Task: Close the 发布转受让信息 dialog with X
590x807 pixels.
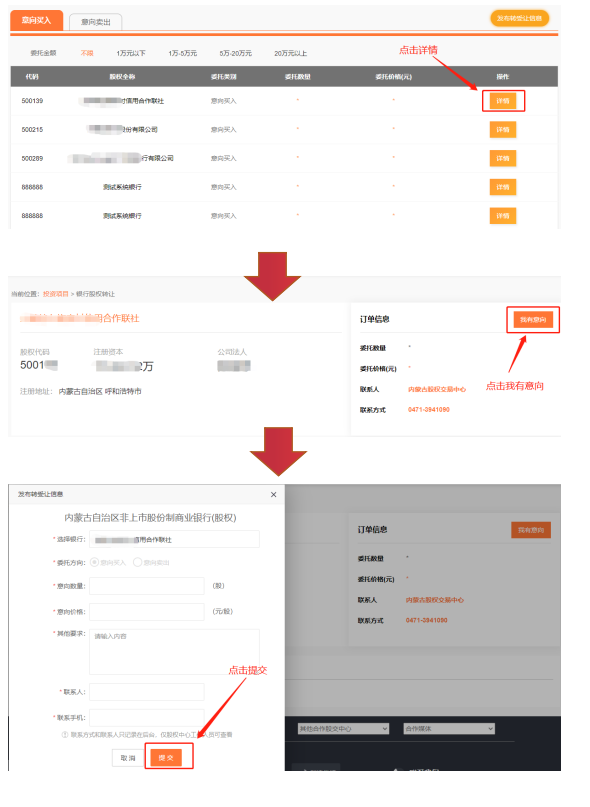Action: click(x=273, y=495)
